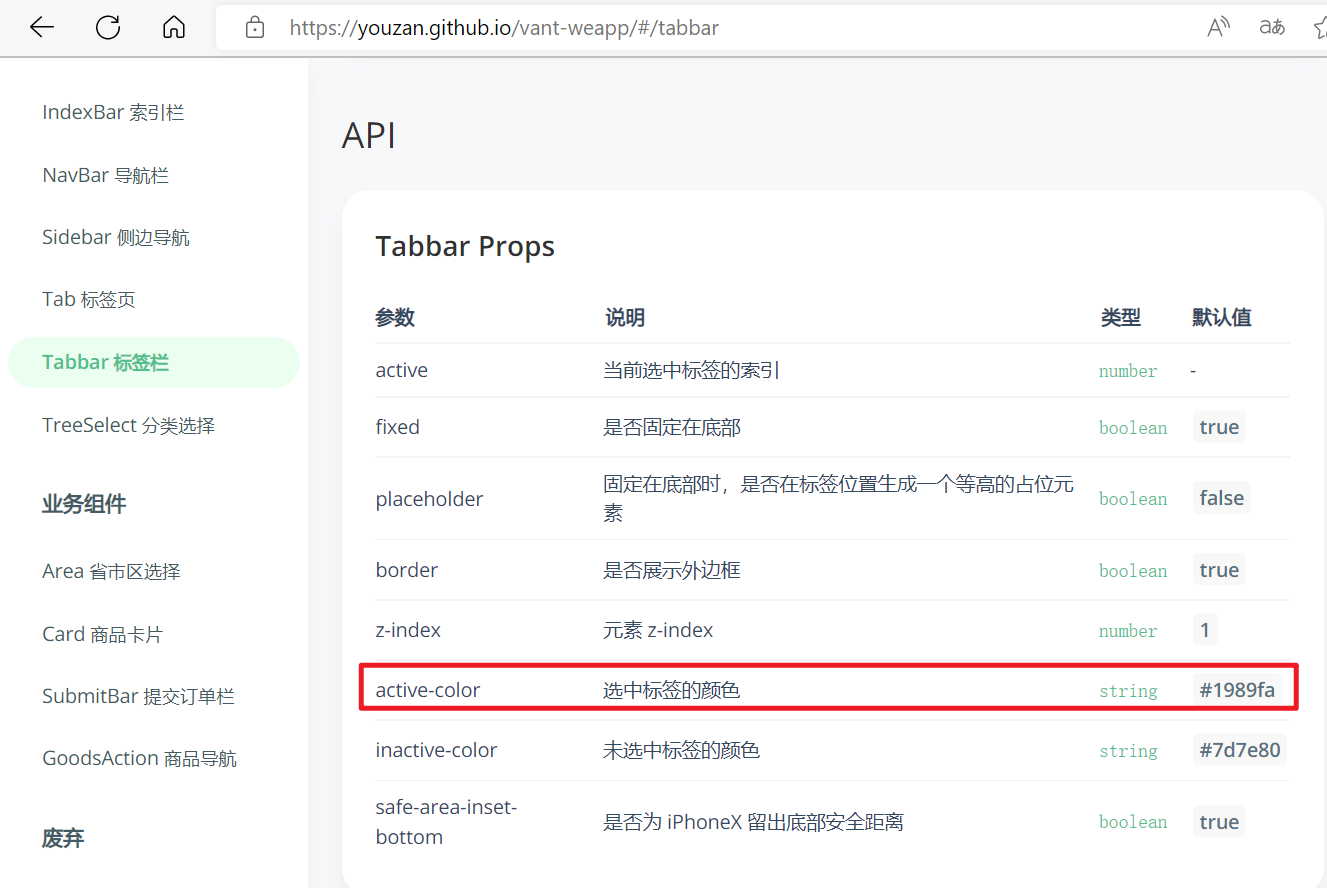View site info via the lock icon
The height and width of the screenshot is (888, 1327).
point(255,27)
